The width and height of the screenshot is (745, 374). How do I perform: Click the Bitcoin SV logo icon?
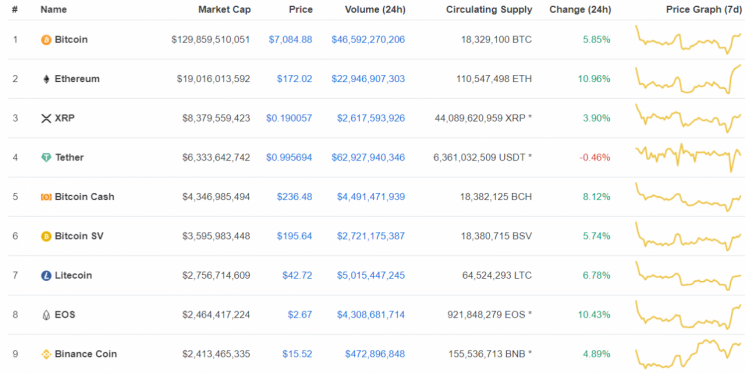coord(46,236)
